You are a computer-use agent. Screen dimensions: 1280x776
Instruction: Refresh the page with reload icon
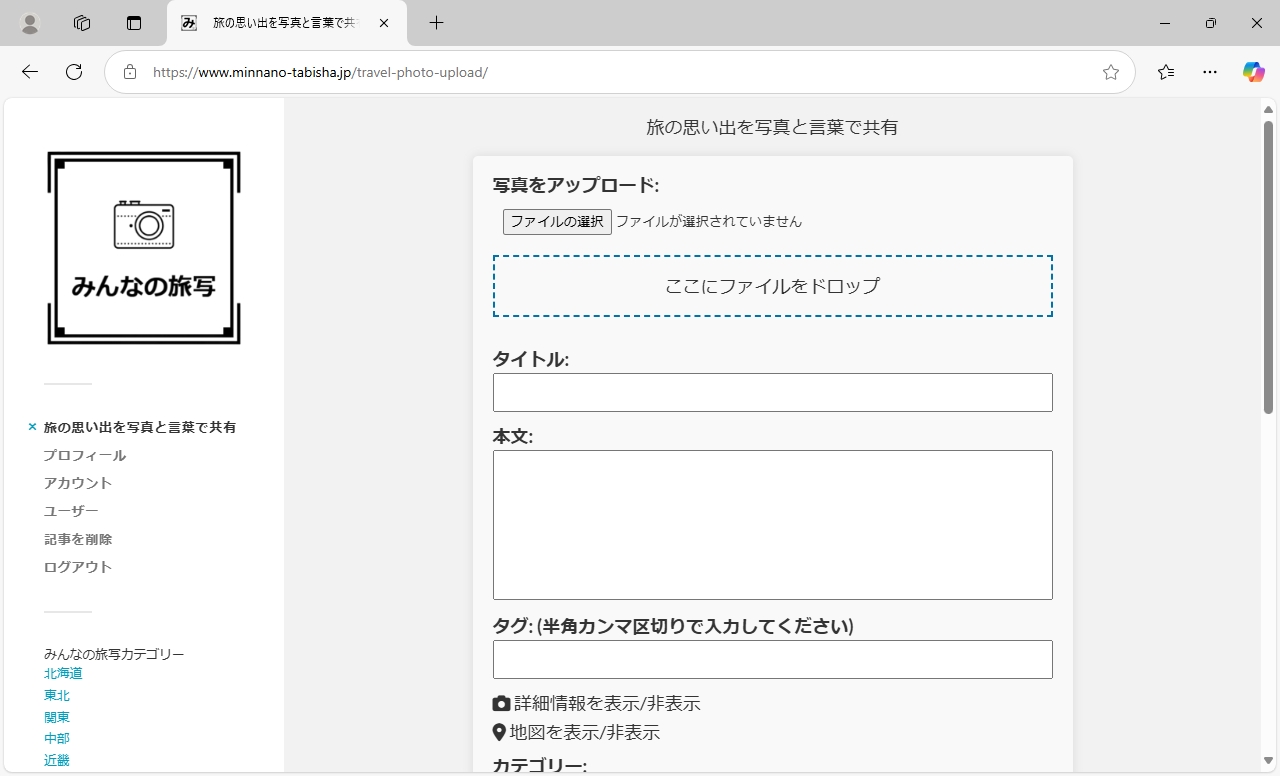74,72
